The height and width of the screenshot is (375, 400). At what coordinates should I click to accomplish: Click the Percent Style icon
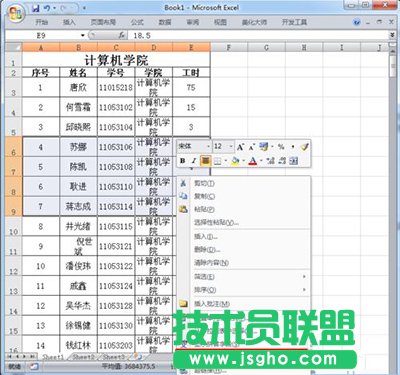coord(281,147)
